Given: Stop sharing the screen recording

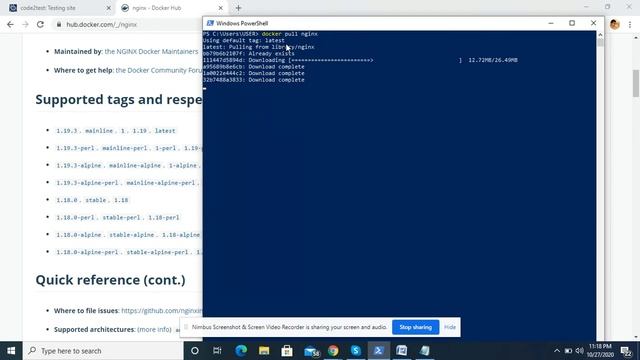Looking at the screenshot, I should 416,327.
